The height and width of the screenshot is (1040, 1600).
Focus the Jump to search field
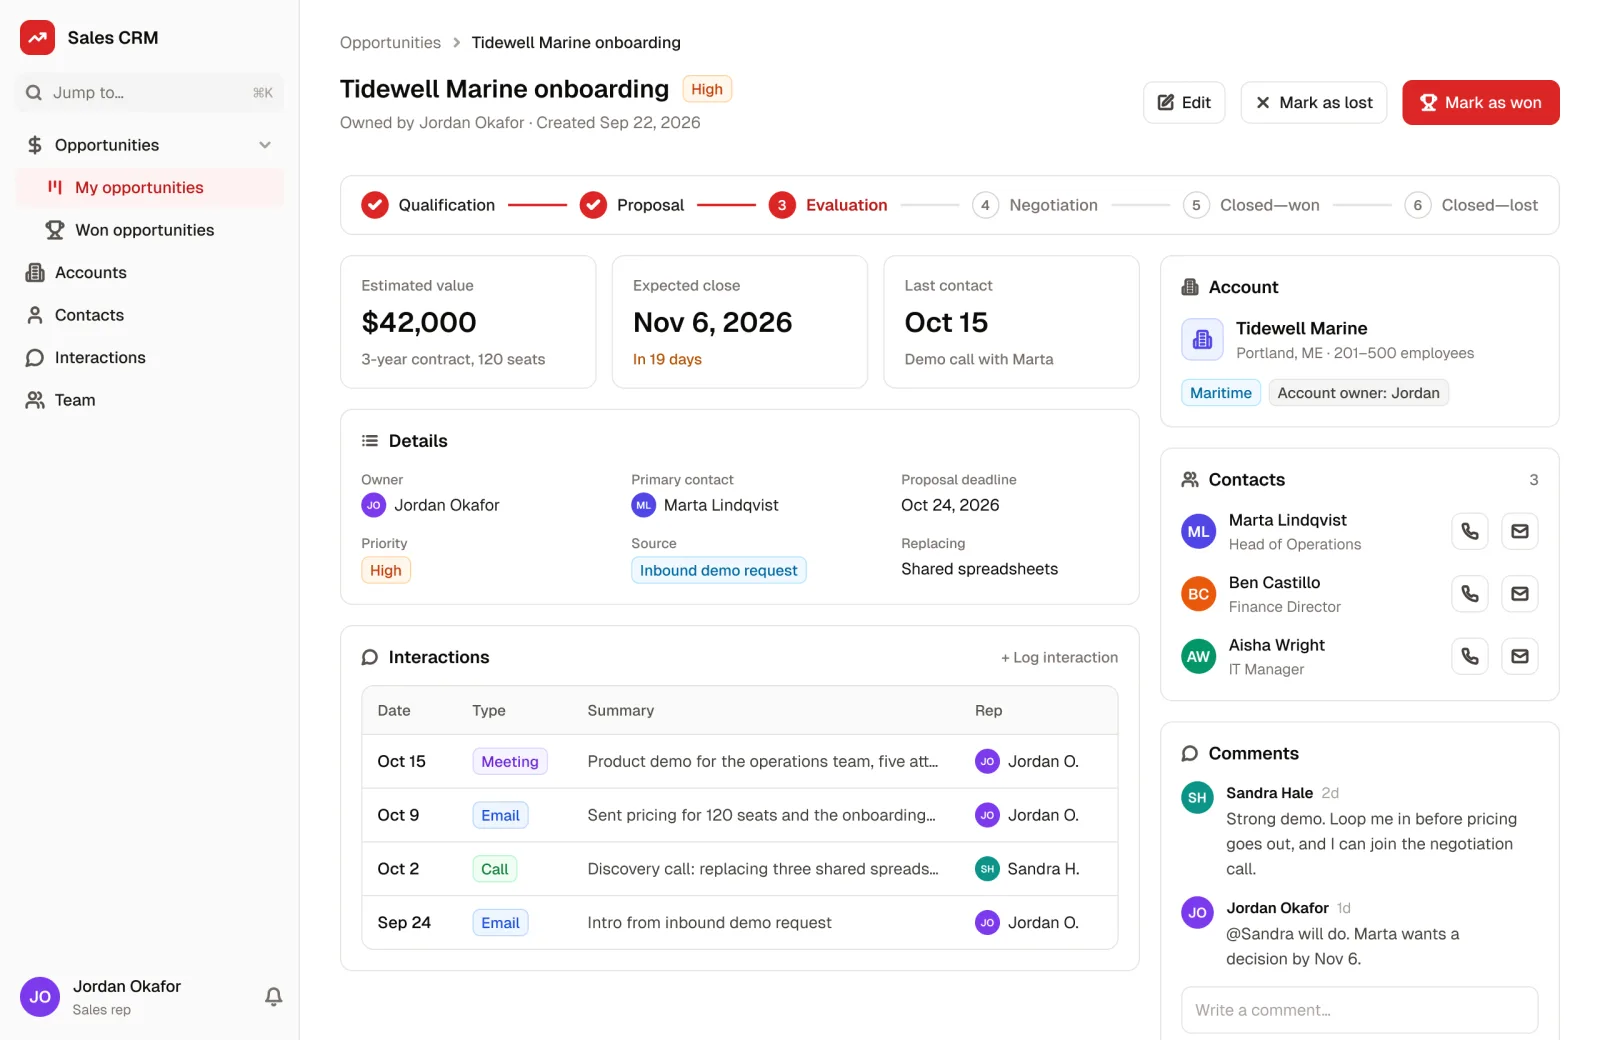(x=150, y=93)
